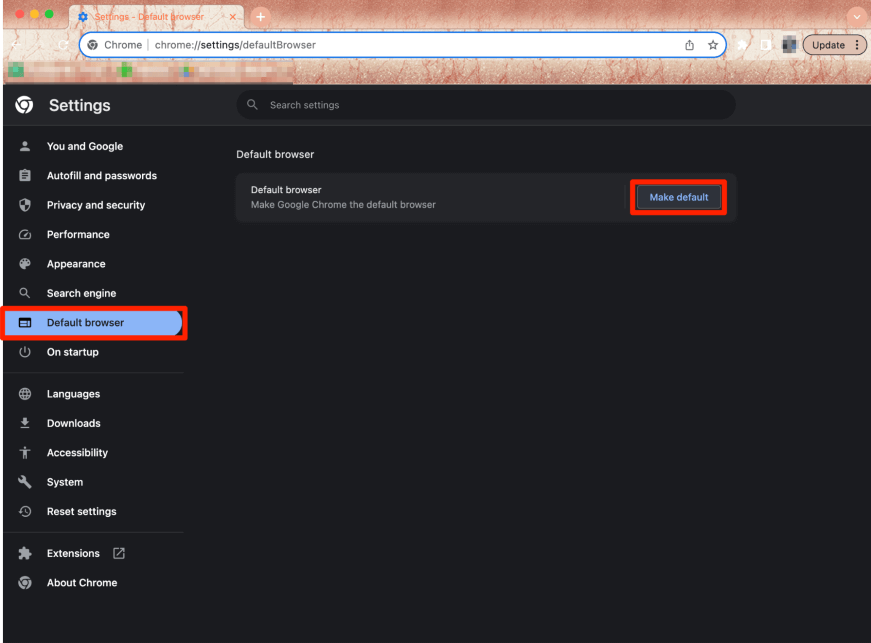
Task: Close the Settings tab
Action: tap(233, 17)
